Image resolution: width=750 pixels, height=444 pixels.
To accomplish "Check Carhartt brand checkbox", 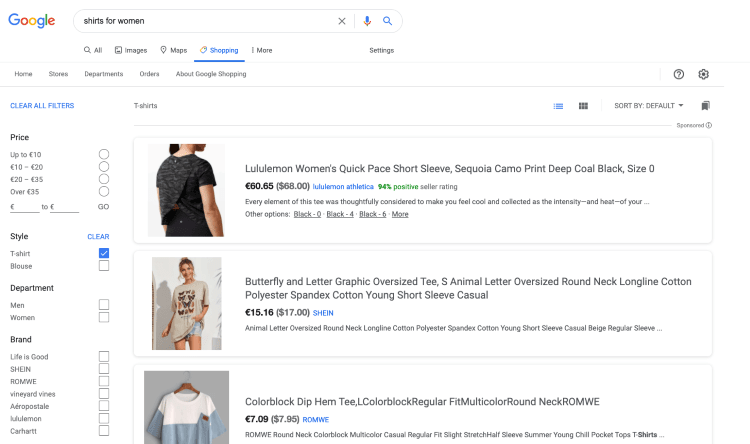I will pos(104,431).
